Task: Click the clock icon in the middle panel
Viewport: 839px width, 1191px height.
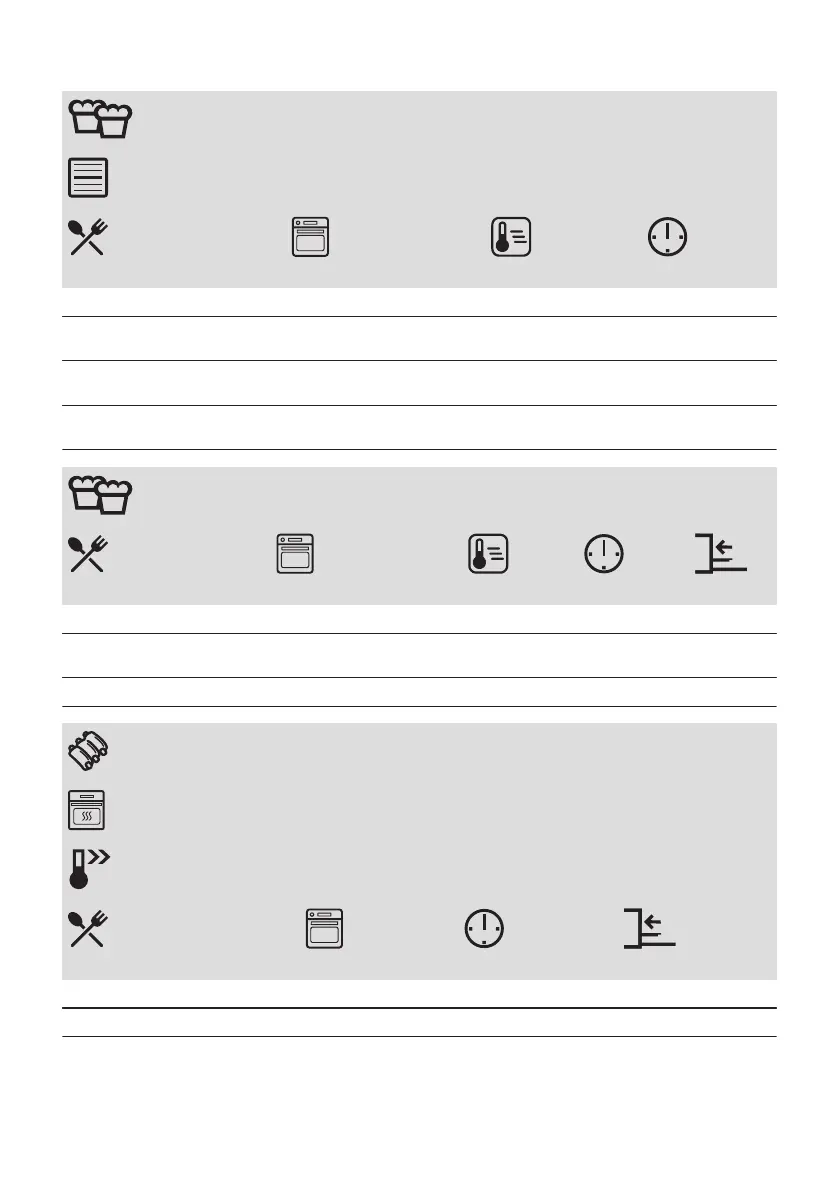Action: click(x=604, y=554)
